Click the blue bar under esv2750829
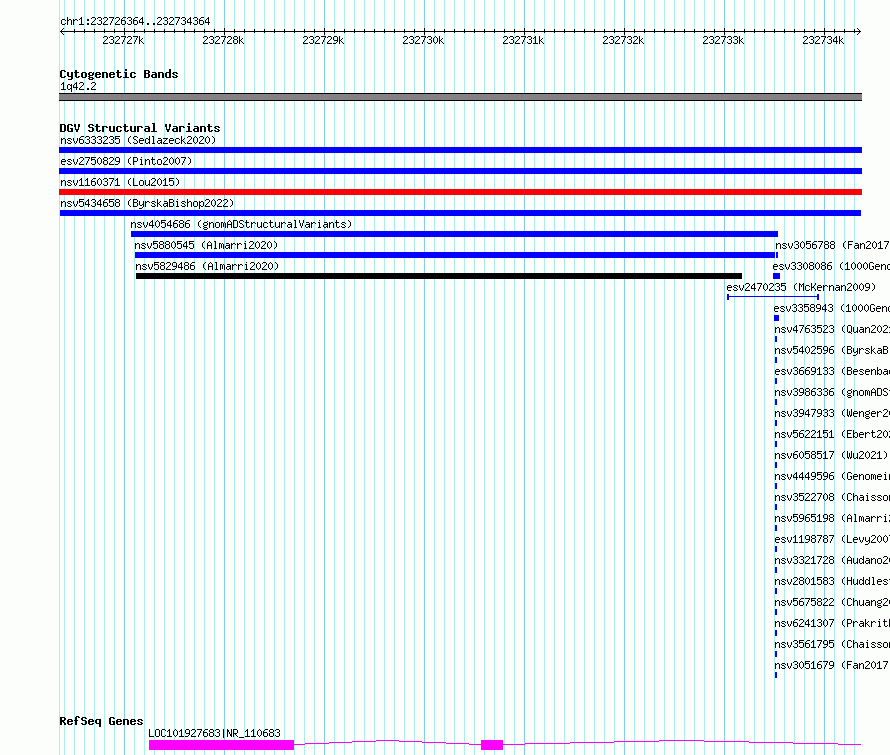 (x=460, y=171)
